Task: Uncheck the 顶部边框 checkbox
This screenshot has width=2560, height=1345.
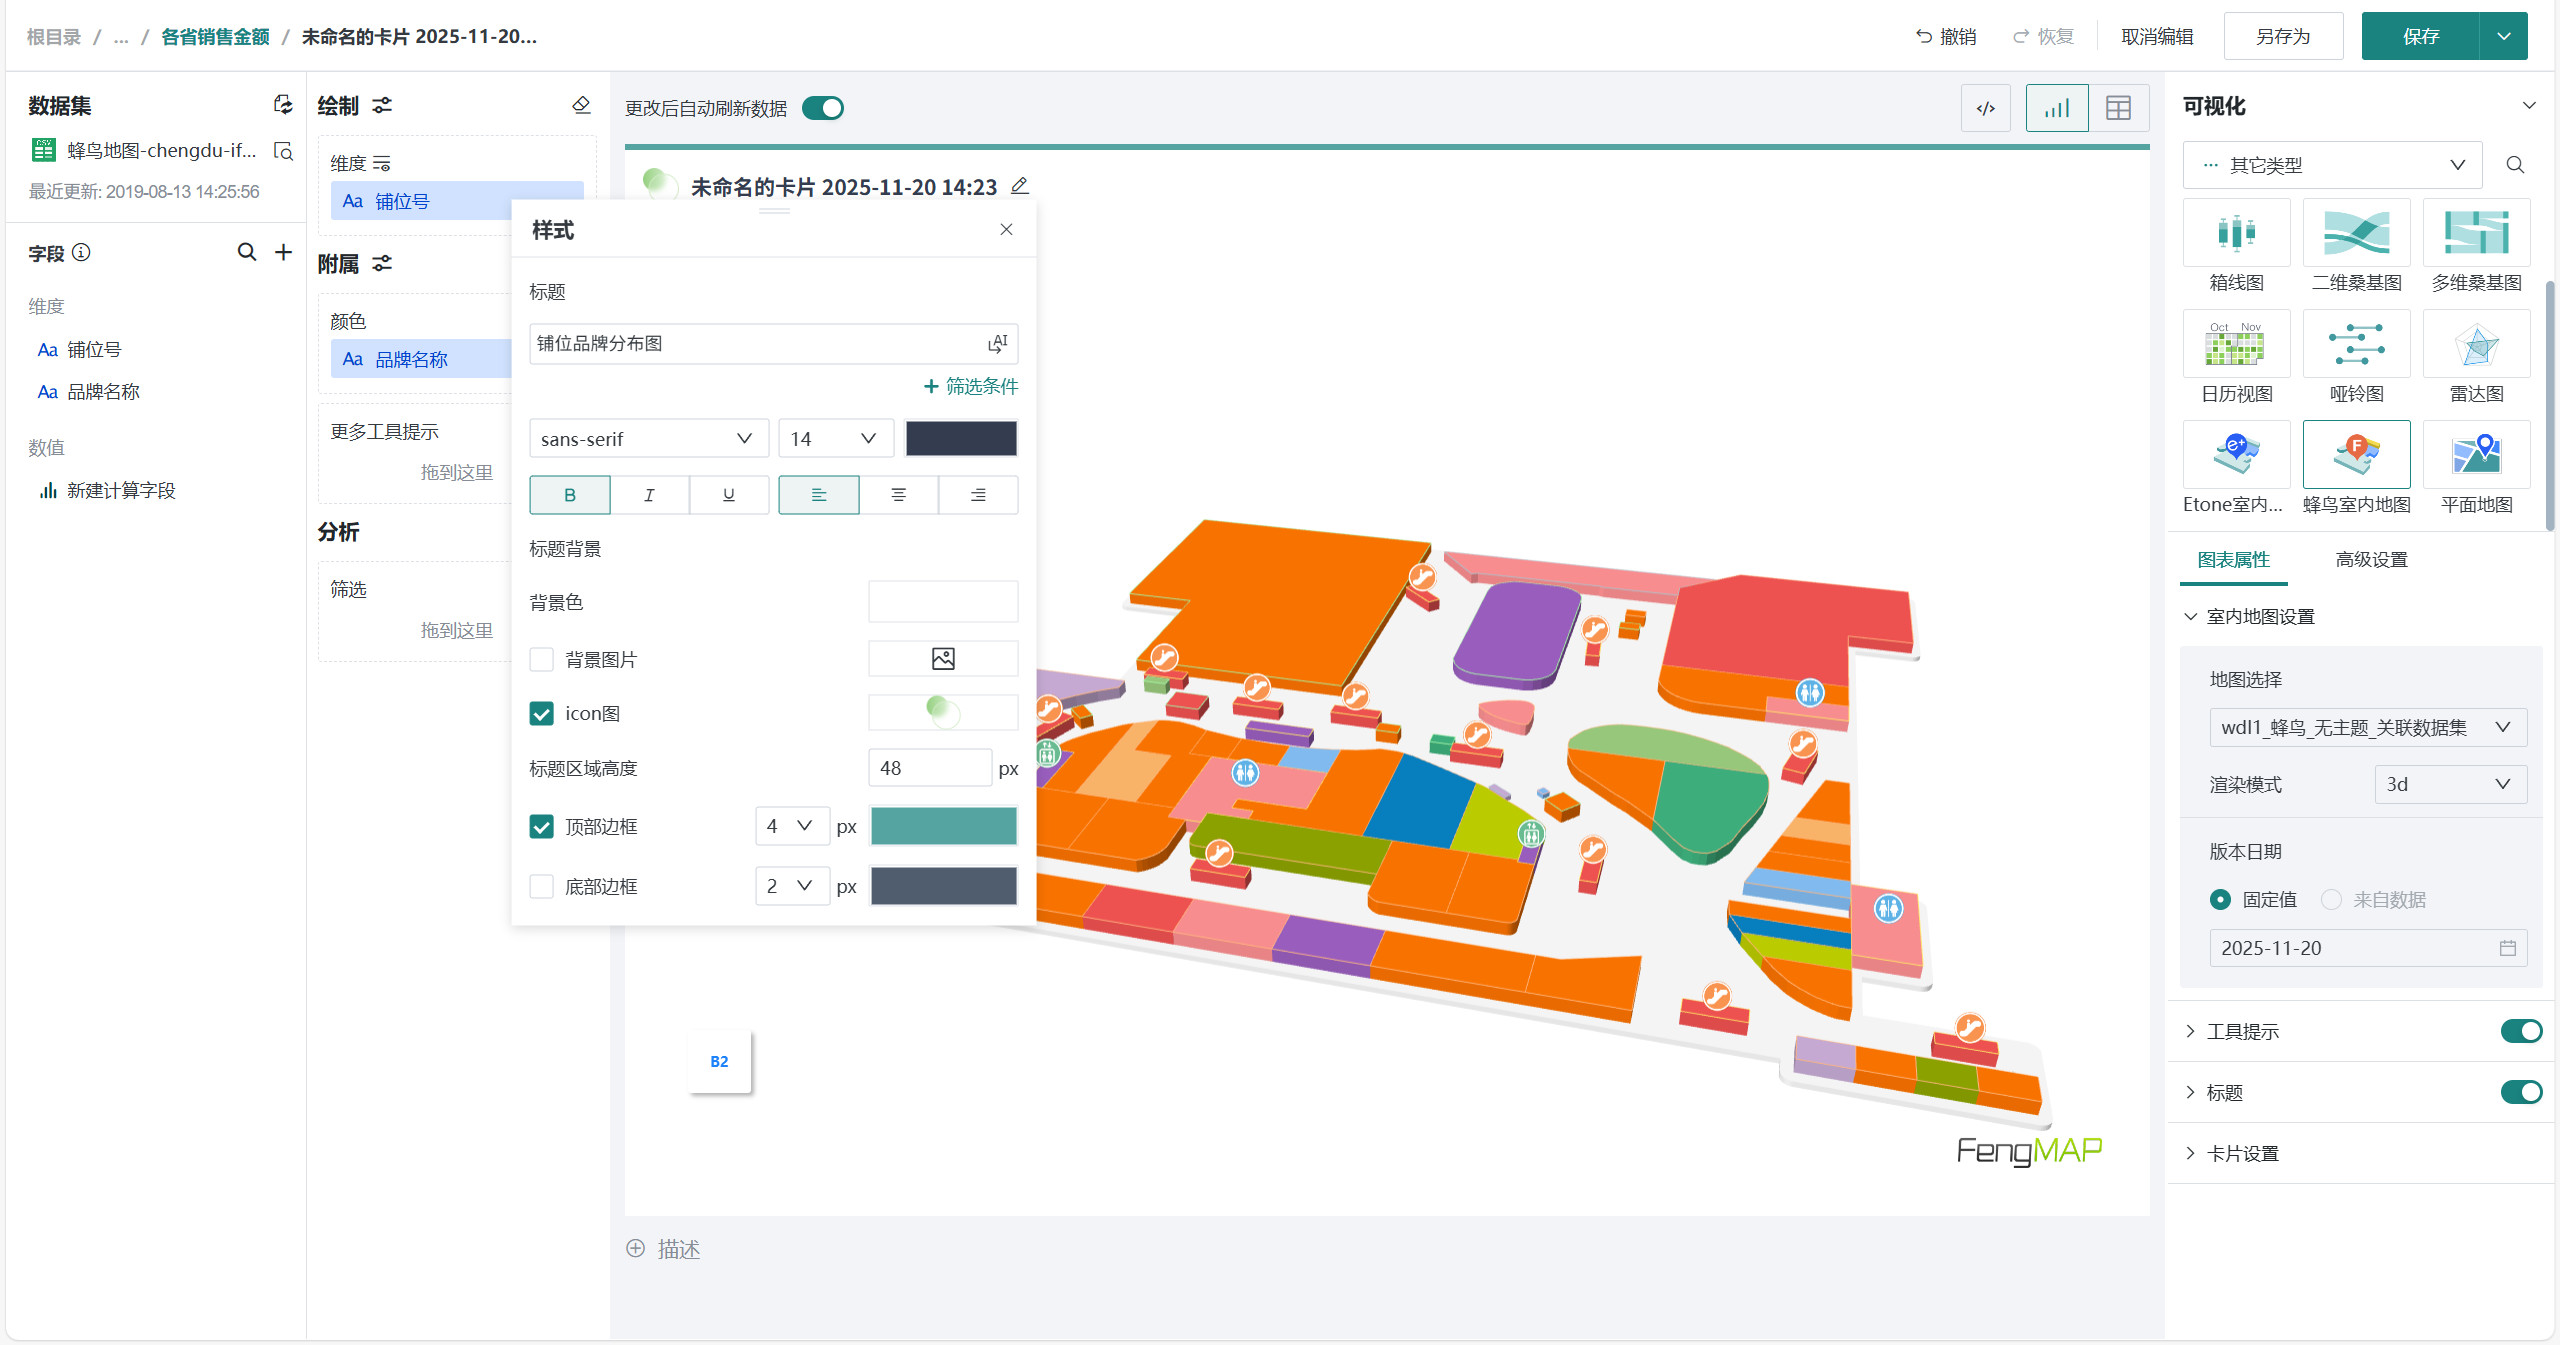Action: 541,827
